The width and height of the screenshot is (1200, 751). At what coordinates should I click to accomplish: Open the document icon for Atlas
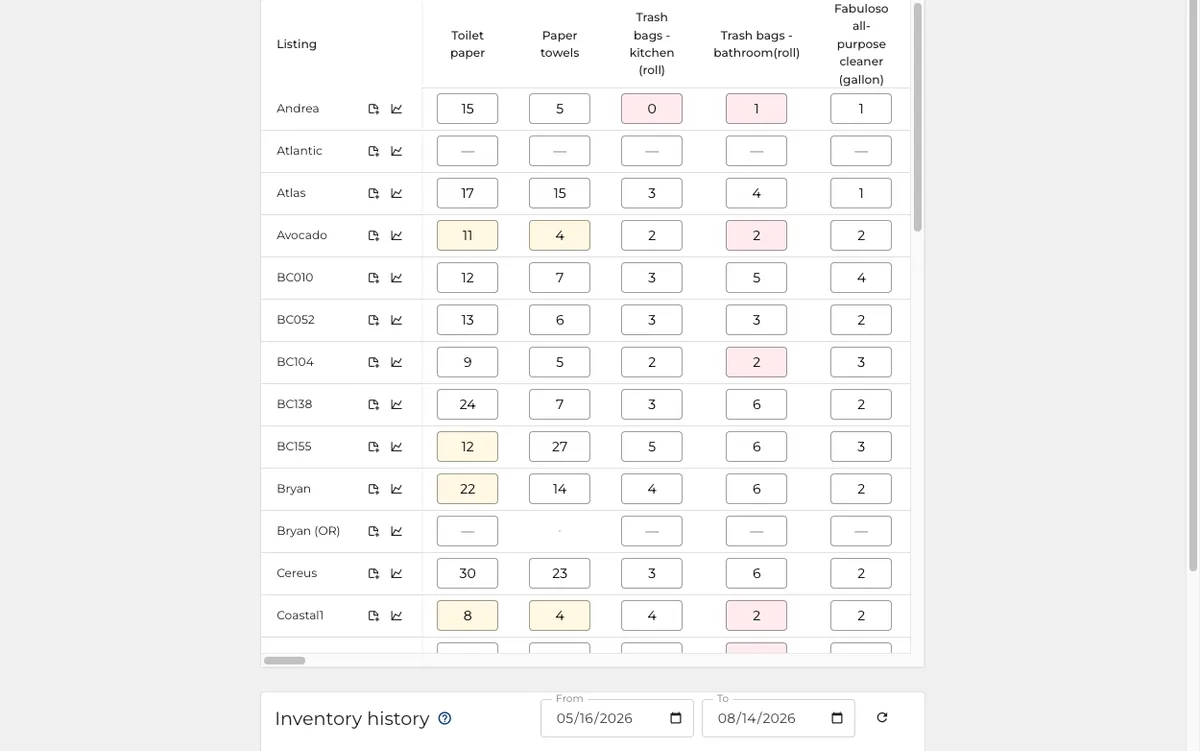click(x=373, y=193)
